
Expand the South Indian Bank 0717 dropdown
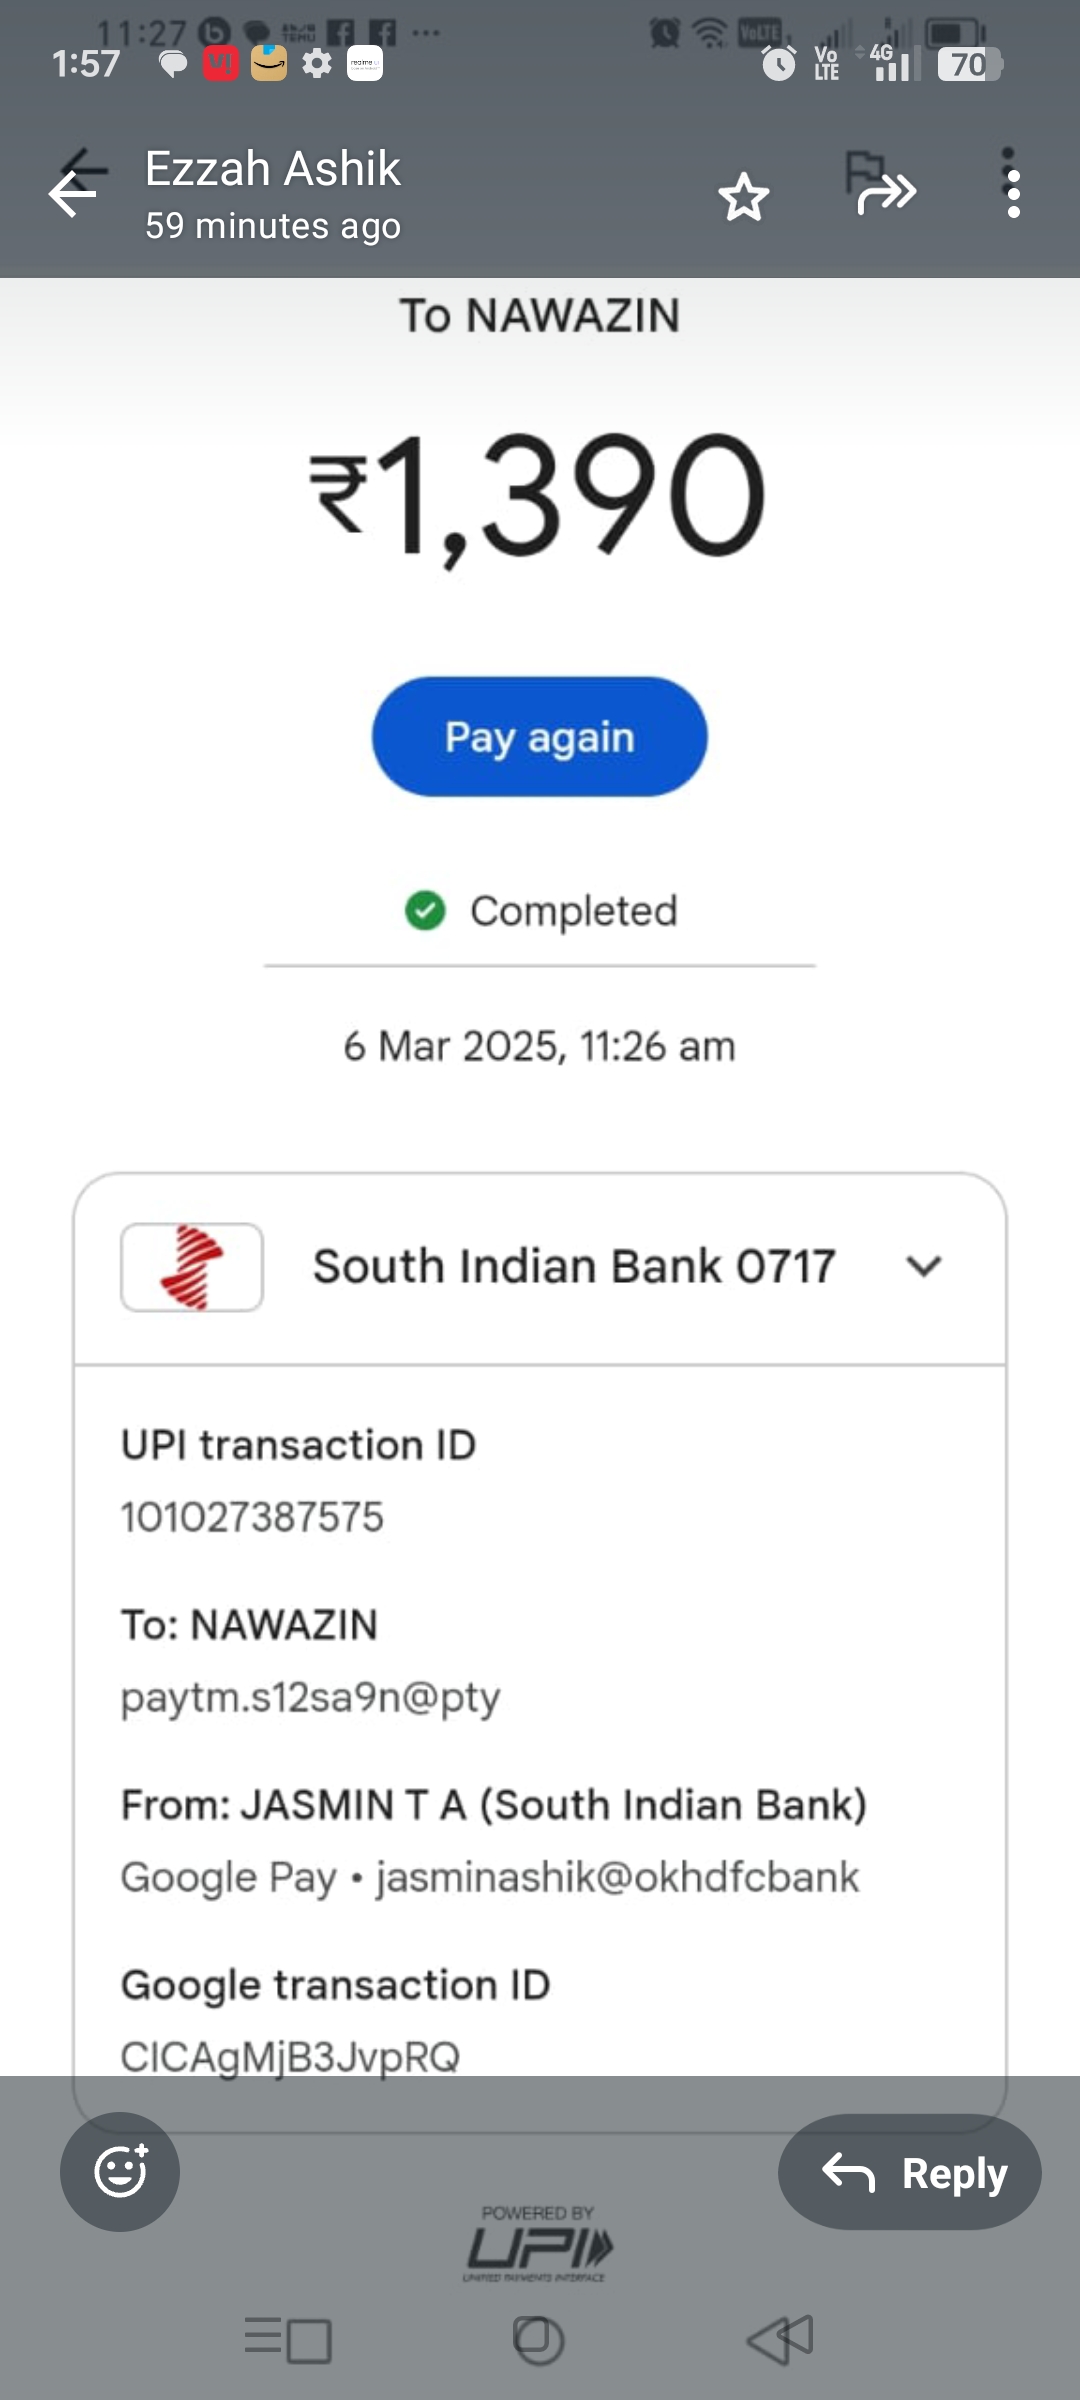pos(923,1267)
